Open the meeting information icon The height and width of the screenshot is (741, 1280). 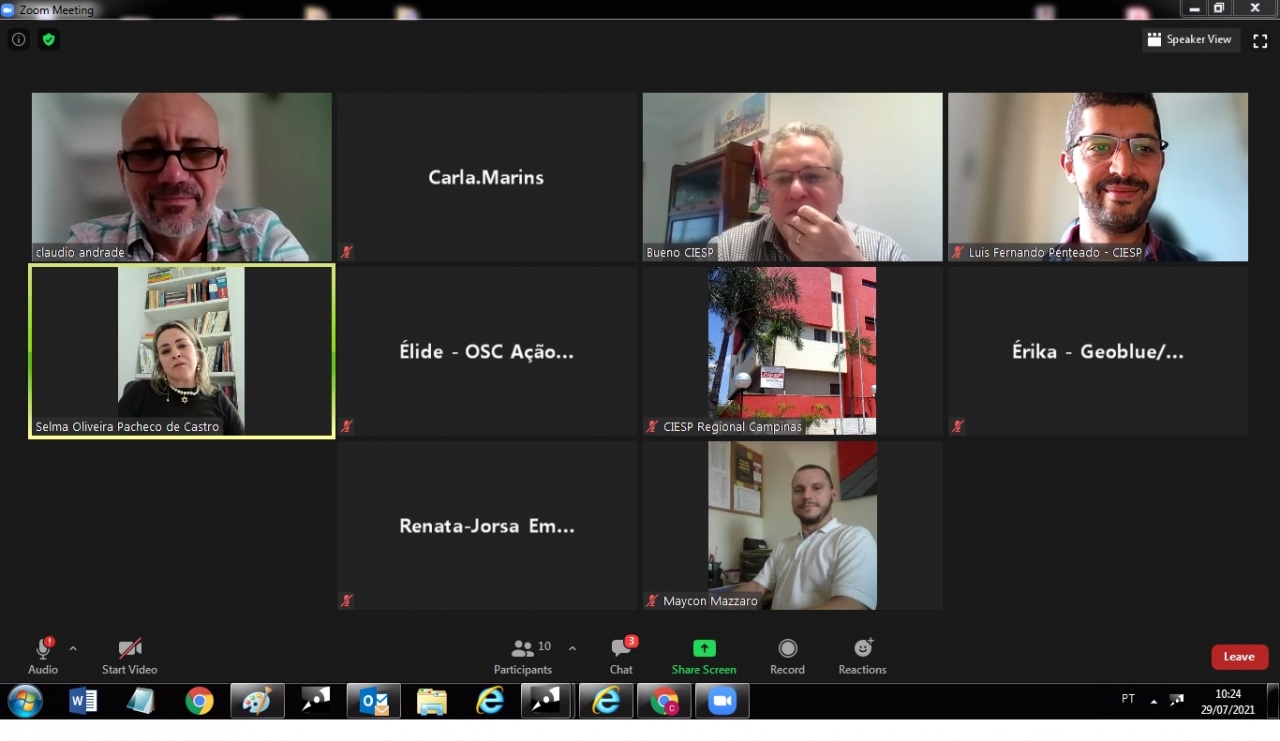click(x=18, y=40)
